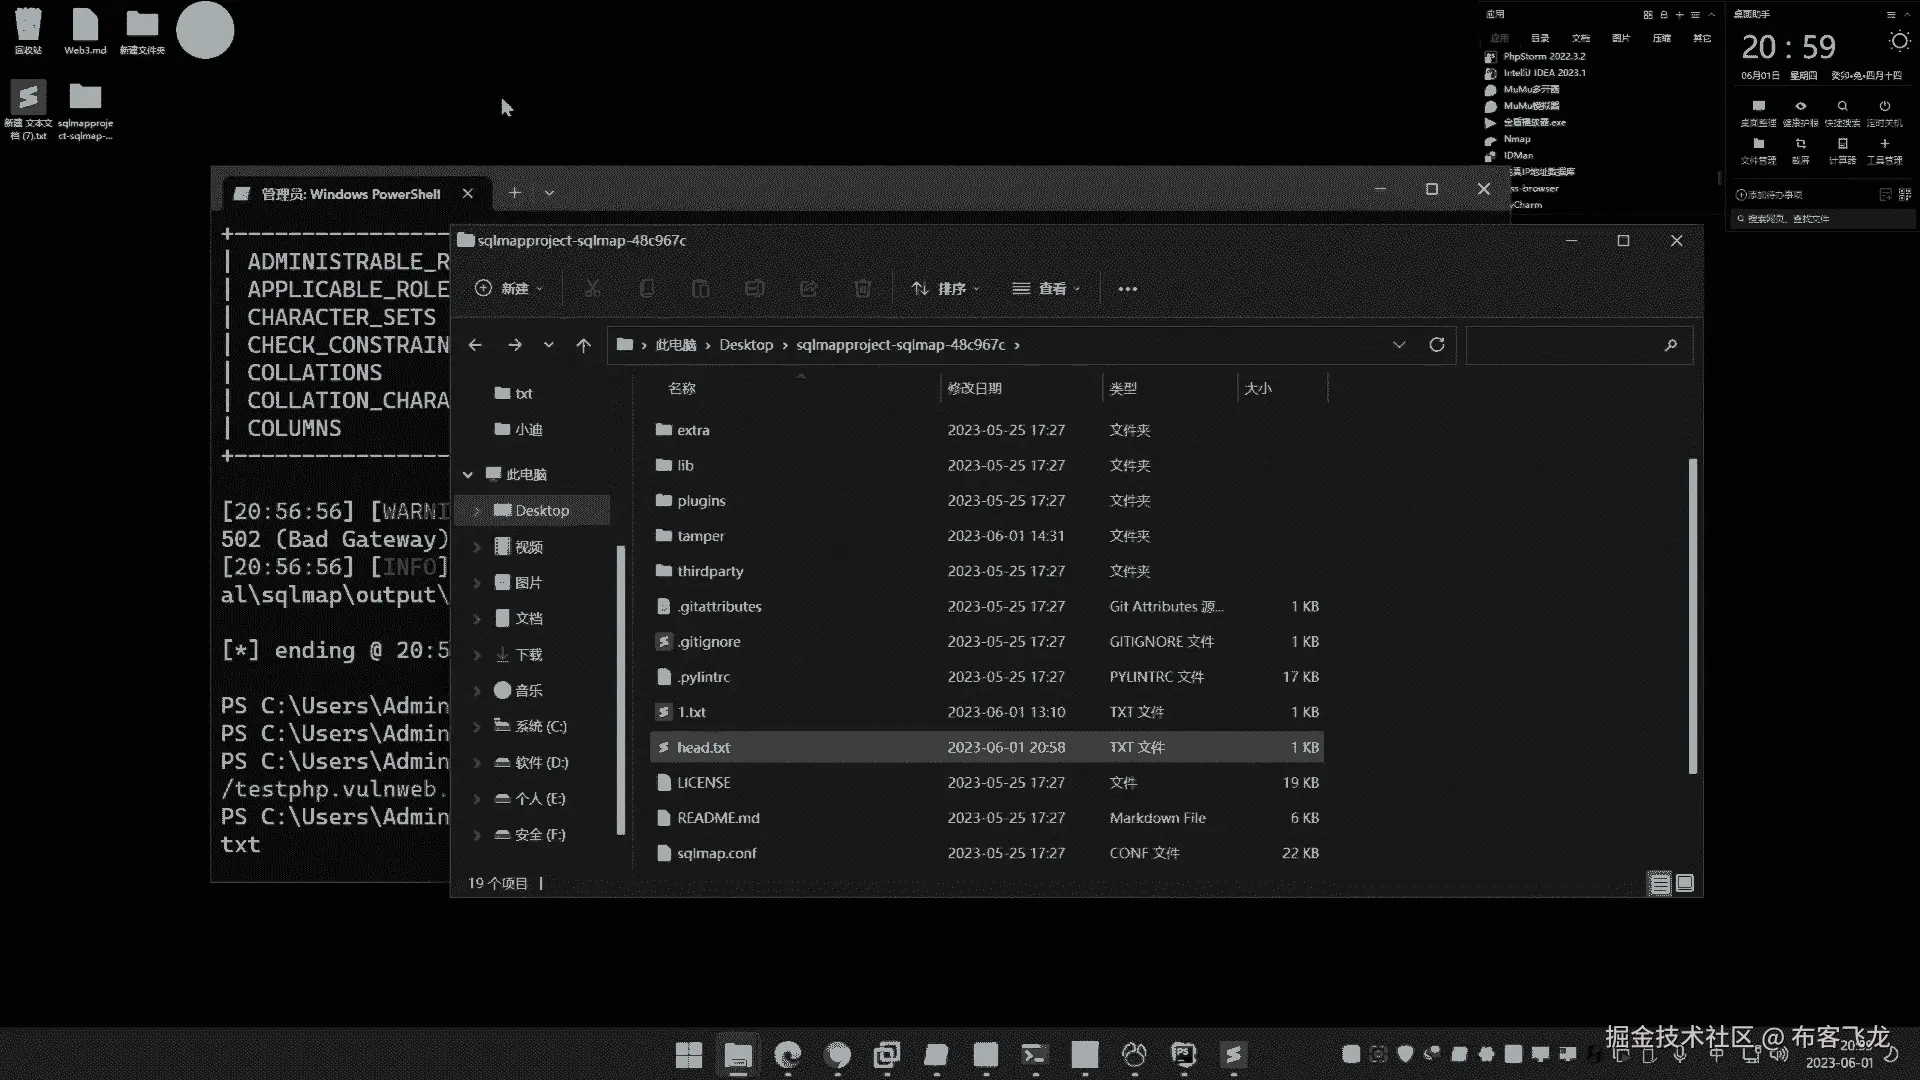This screenshot has height=1080, width=1920.
Task: Collapse the 此电脑 tree node
Action: tap(468, 475)
